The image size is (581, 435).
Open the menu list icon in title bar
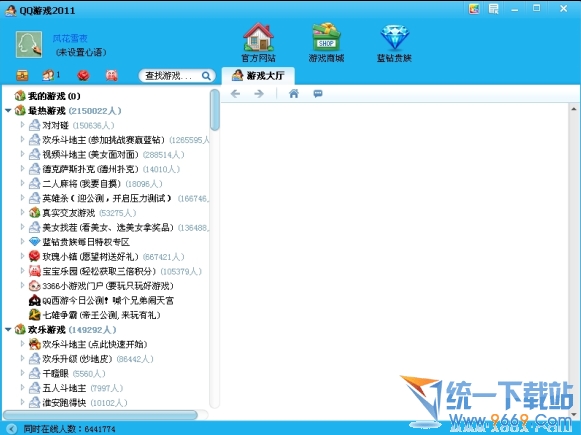pos(494,9)
